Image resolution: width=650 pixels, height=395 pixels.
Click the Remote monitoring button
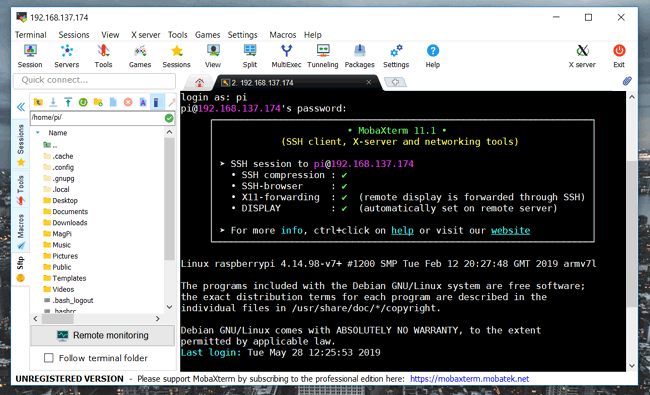(x=102, y=335)
